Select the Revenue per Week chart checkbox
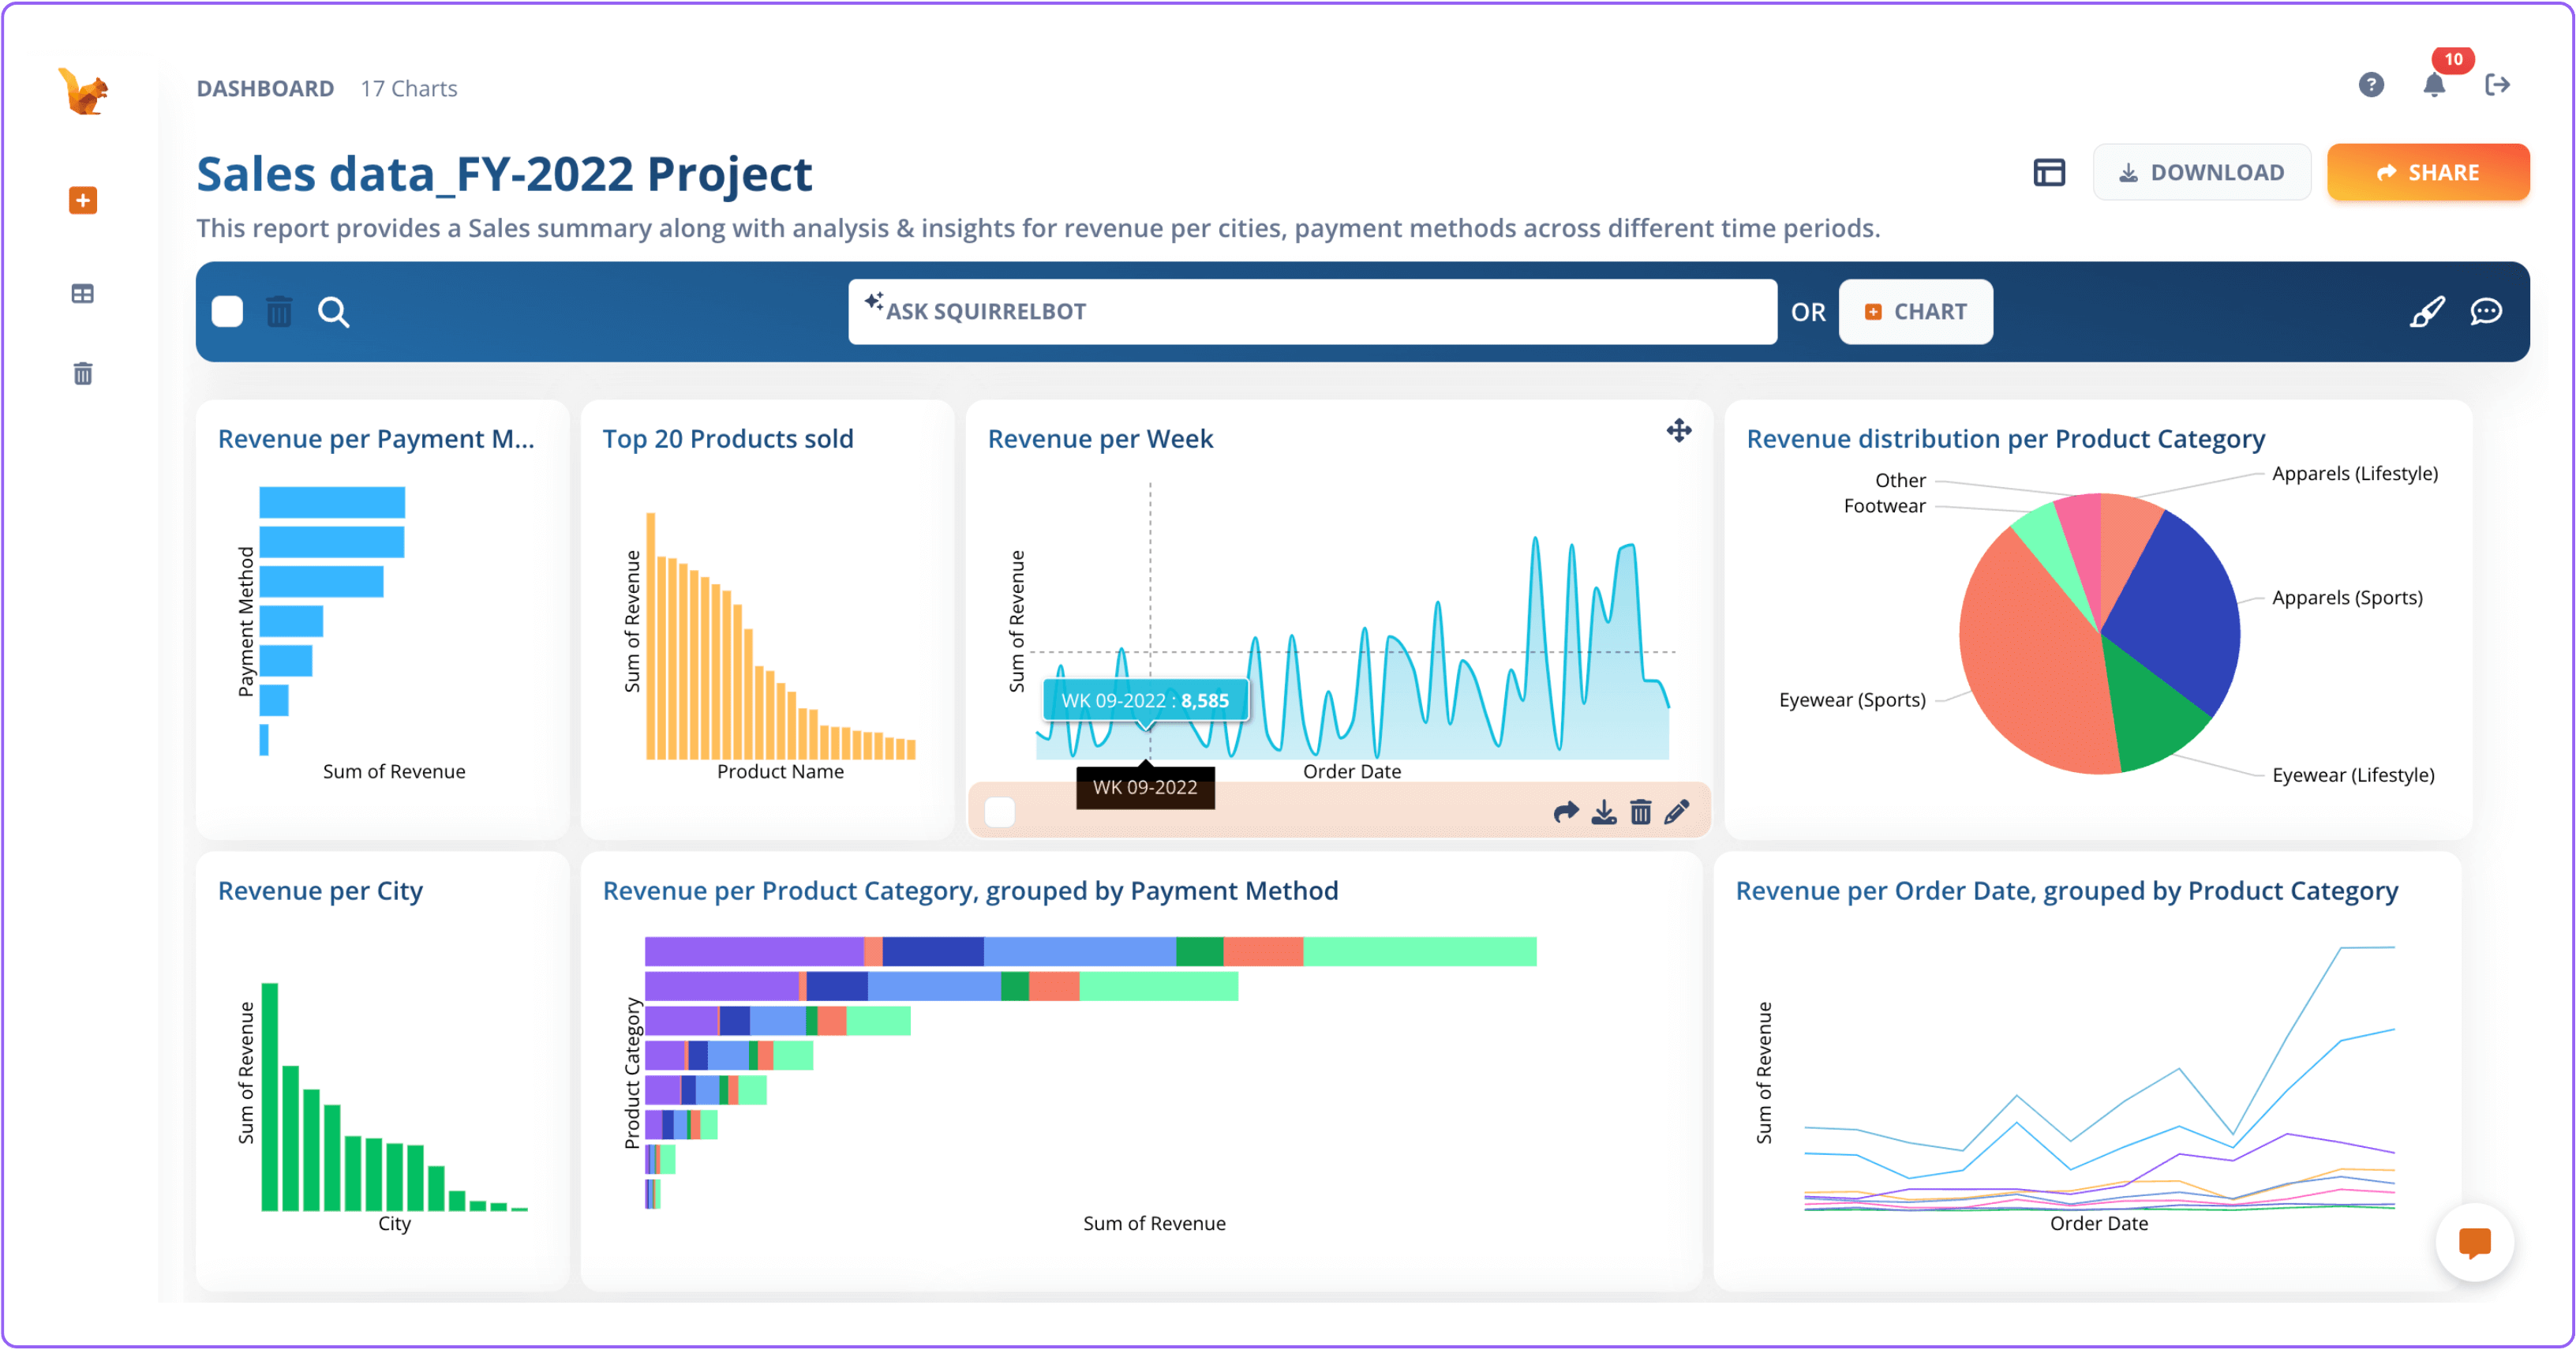2576x1350 pixels. pos(1000,812)
